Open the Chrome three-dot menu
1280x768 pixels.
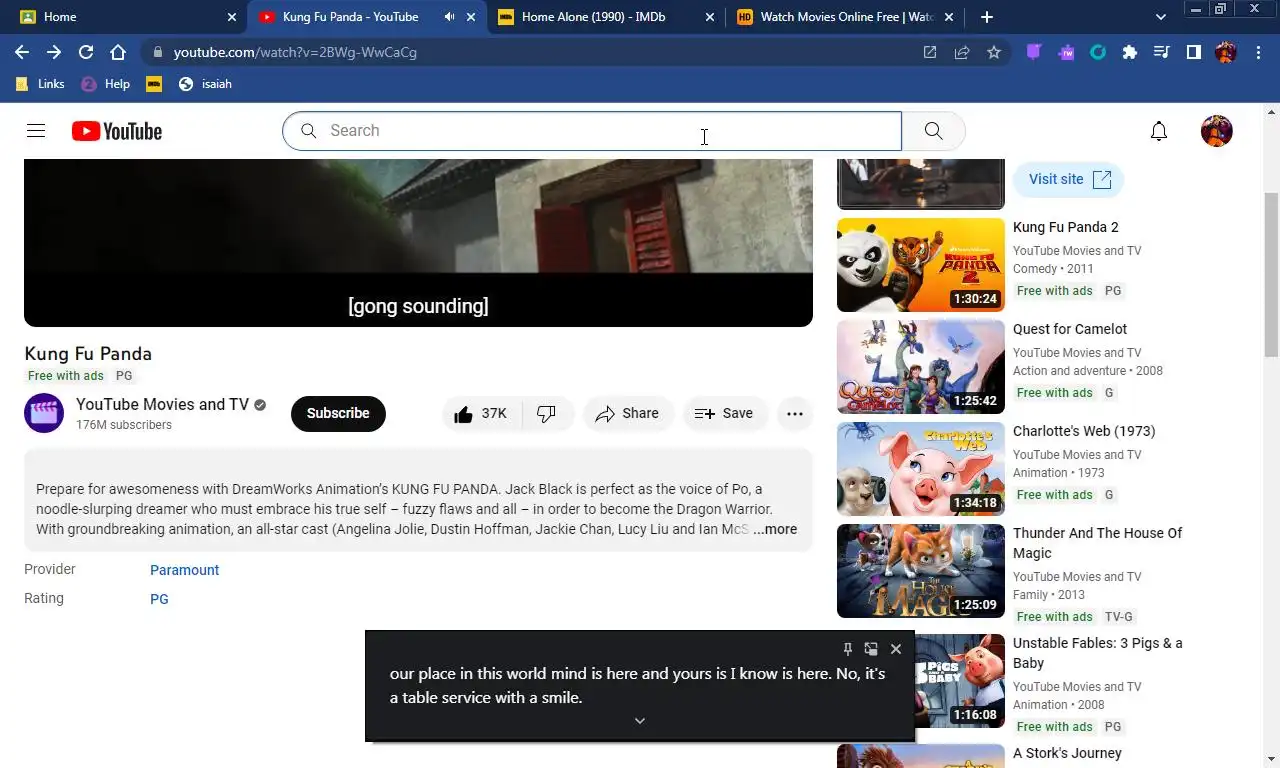(x=1258, y=52)
